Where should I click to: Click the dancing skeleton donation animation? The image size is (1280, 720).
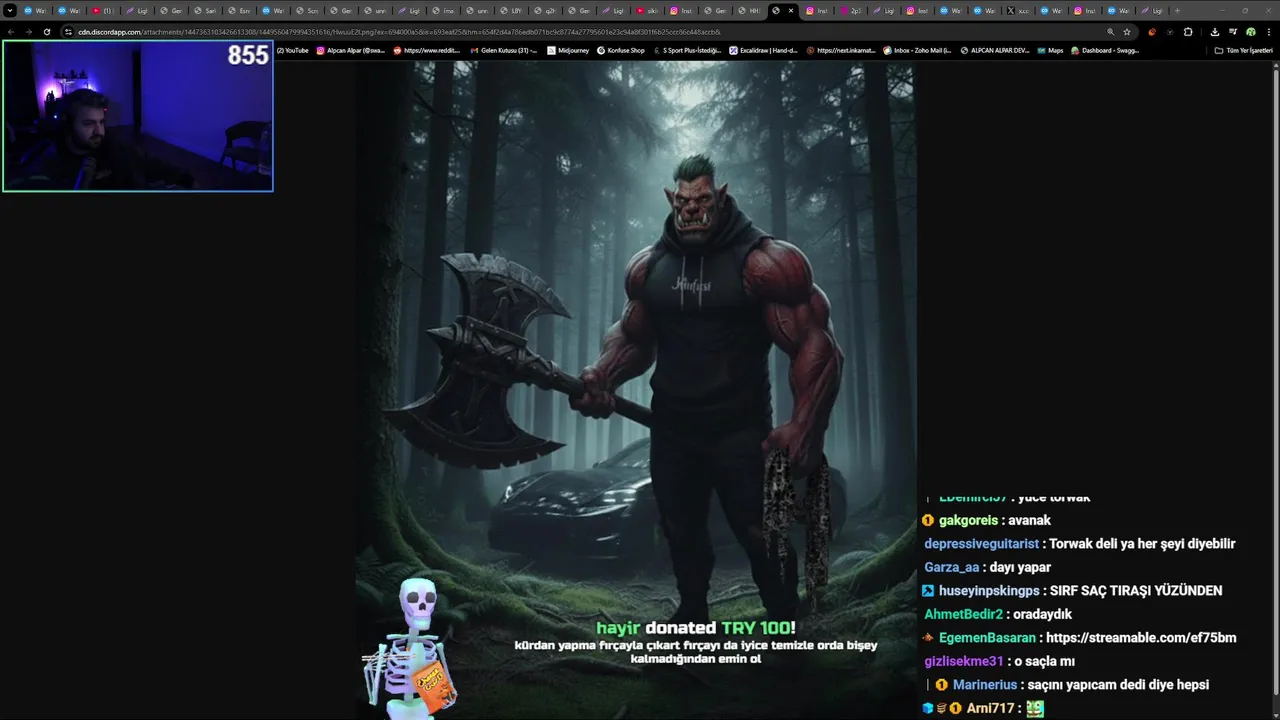click(x=413, y=647)
